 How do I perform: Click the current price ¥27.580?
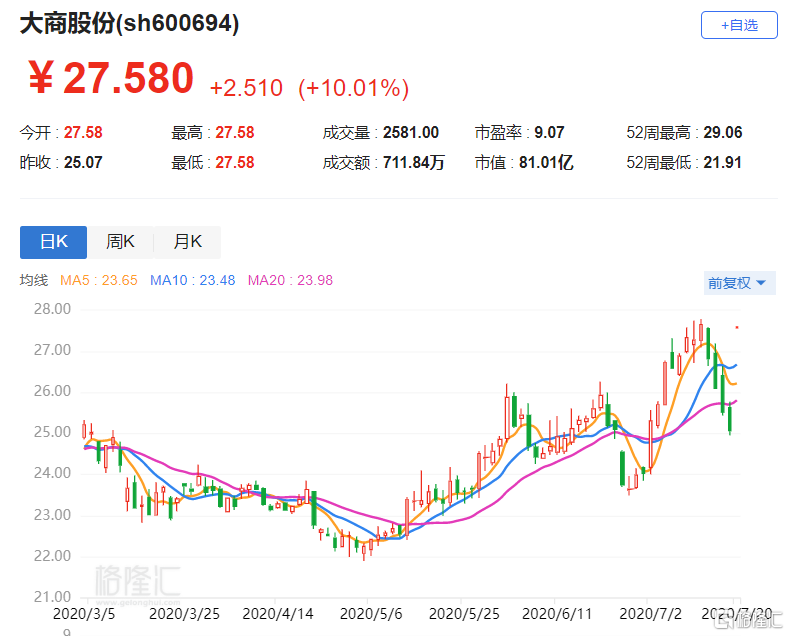coord(111,78)
